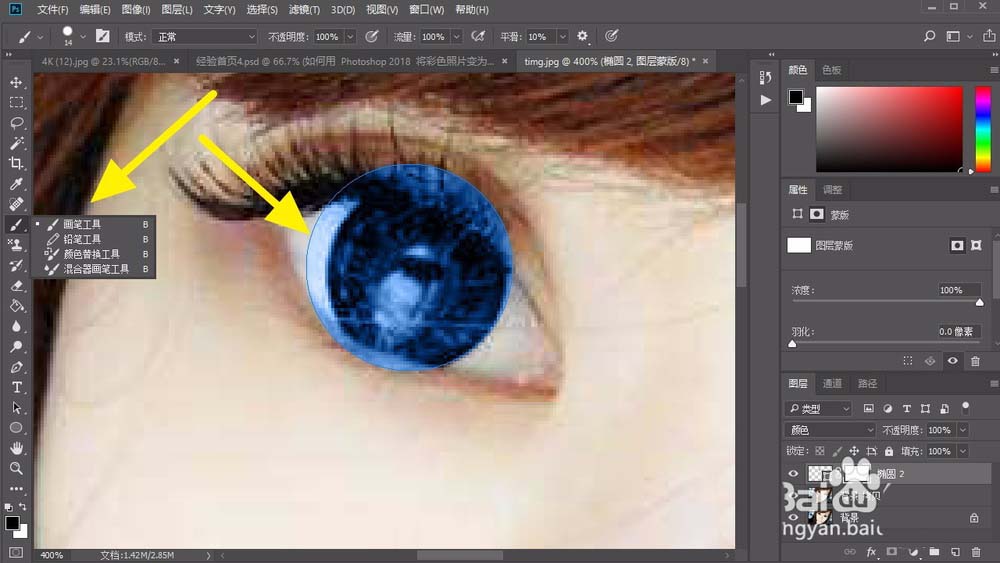1000x563 pixels.
Task: Select the Hand tool
Action: click(x=16, y=448)
